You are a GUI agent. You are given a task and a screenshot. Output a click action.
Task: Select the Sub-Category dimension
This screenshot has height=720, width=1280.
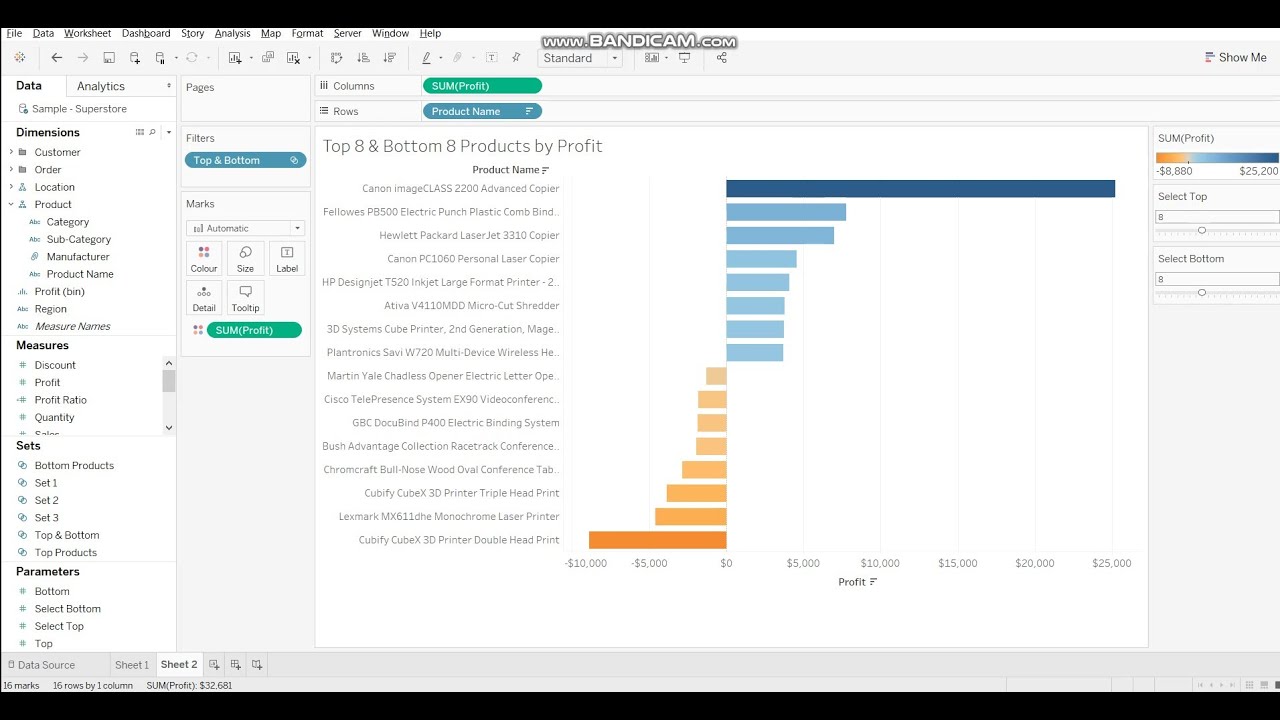point(79,239)
